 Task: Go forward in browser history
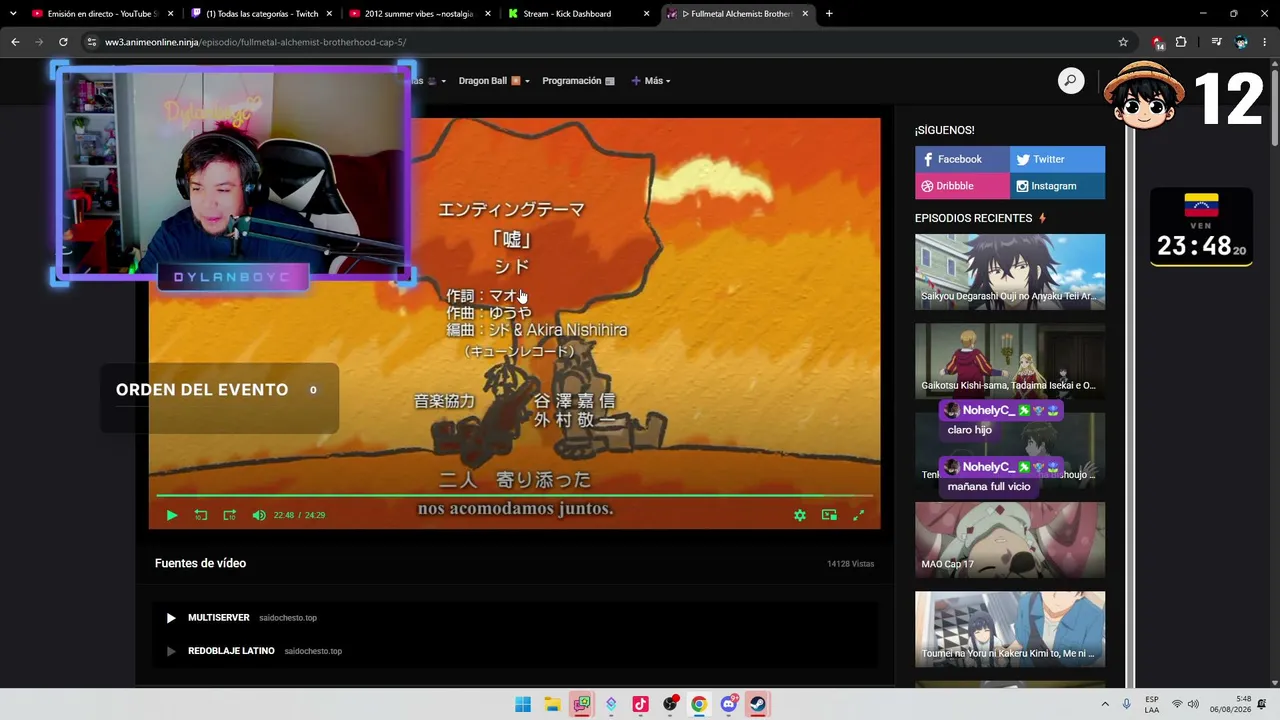point(39,42)
